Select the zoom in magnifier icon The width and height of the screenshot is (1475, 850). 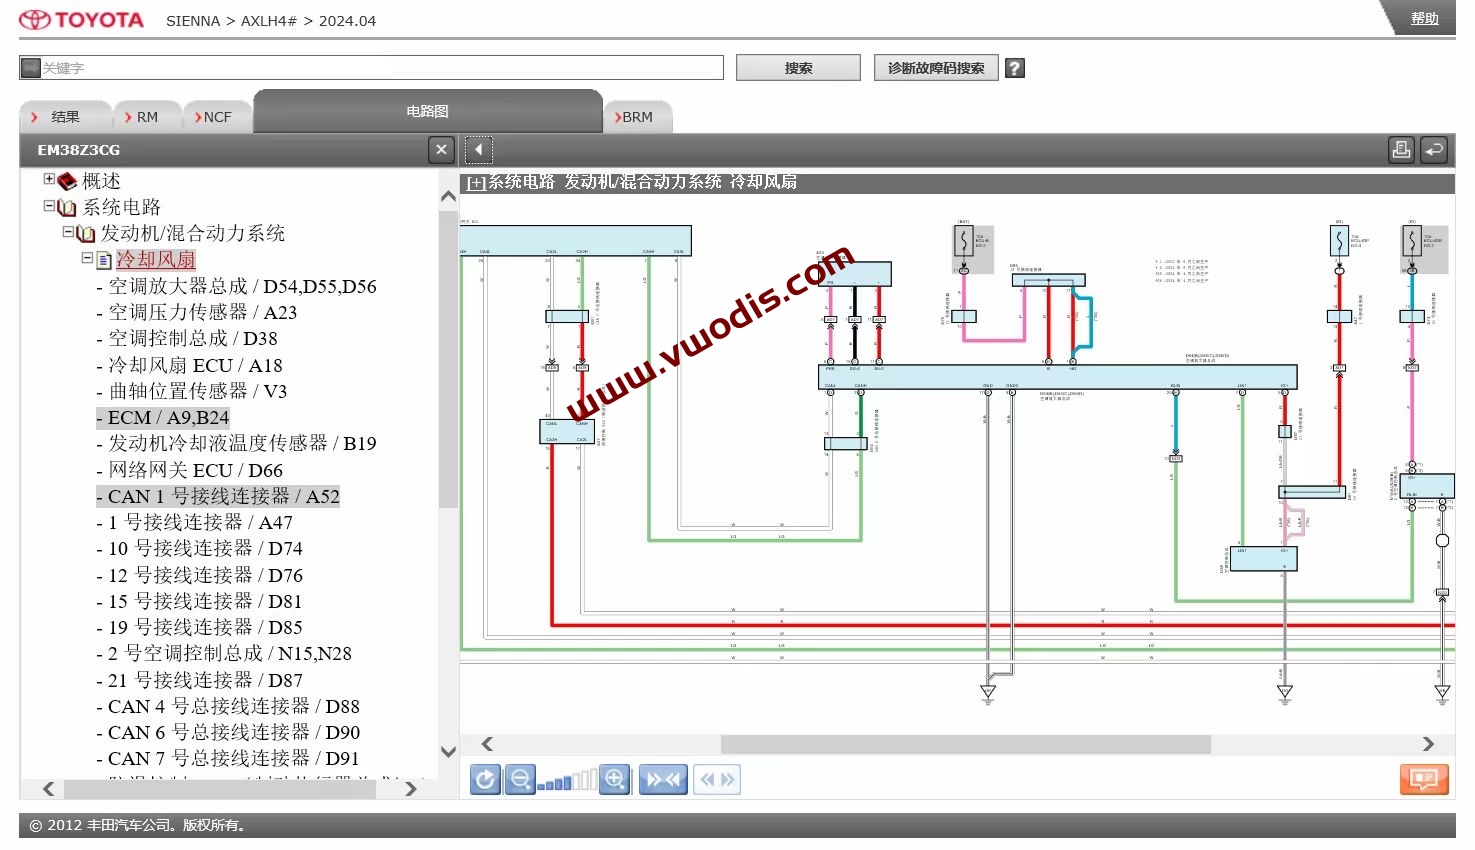(x=615, y=779)
